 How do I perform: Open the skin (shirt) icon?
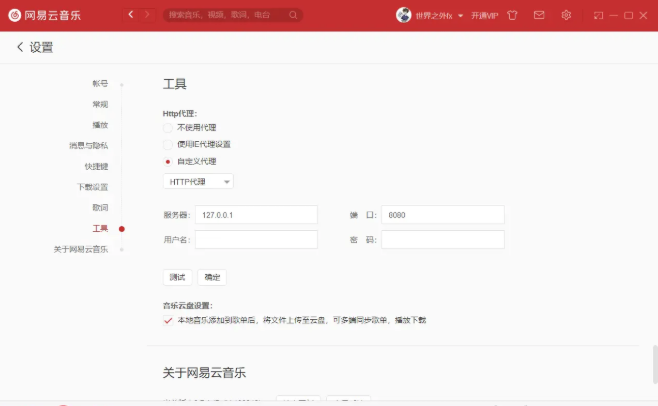[x=512, y=15]
